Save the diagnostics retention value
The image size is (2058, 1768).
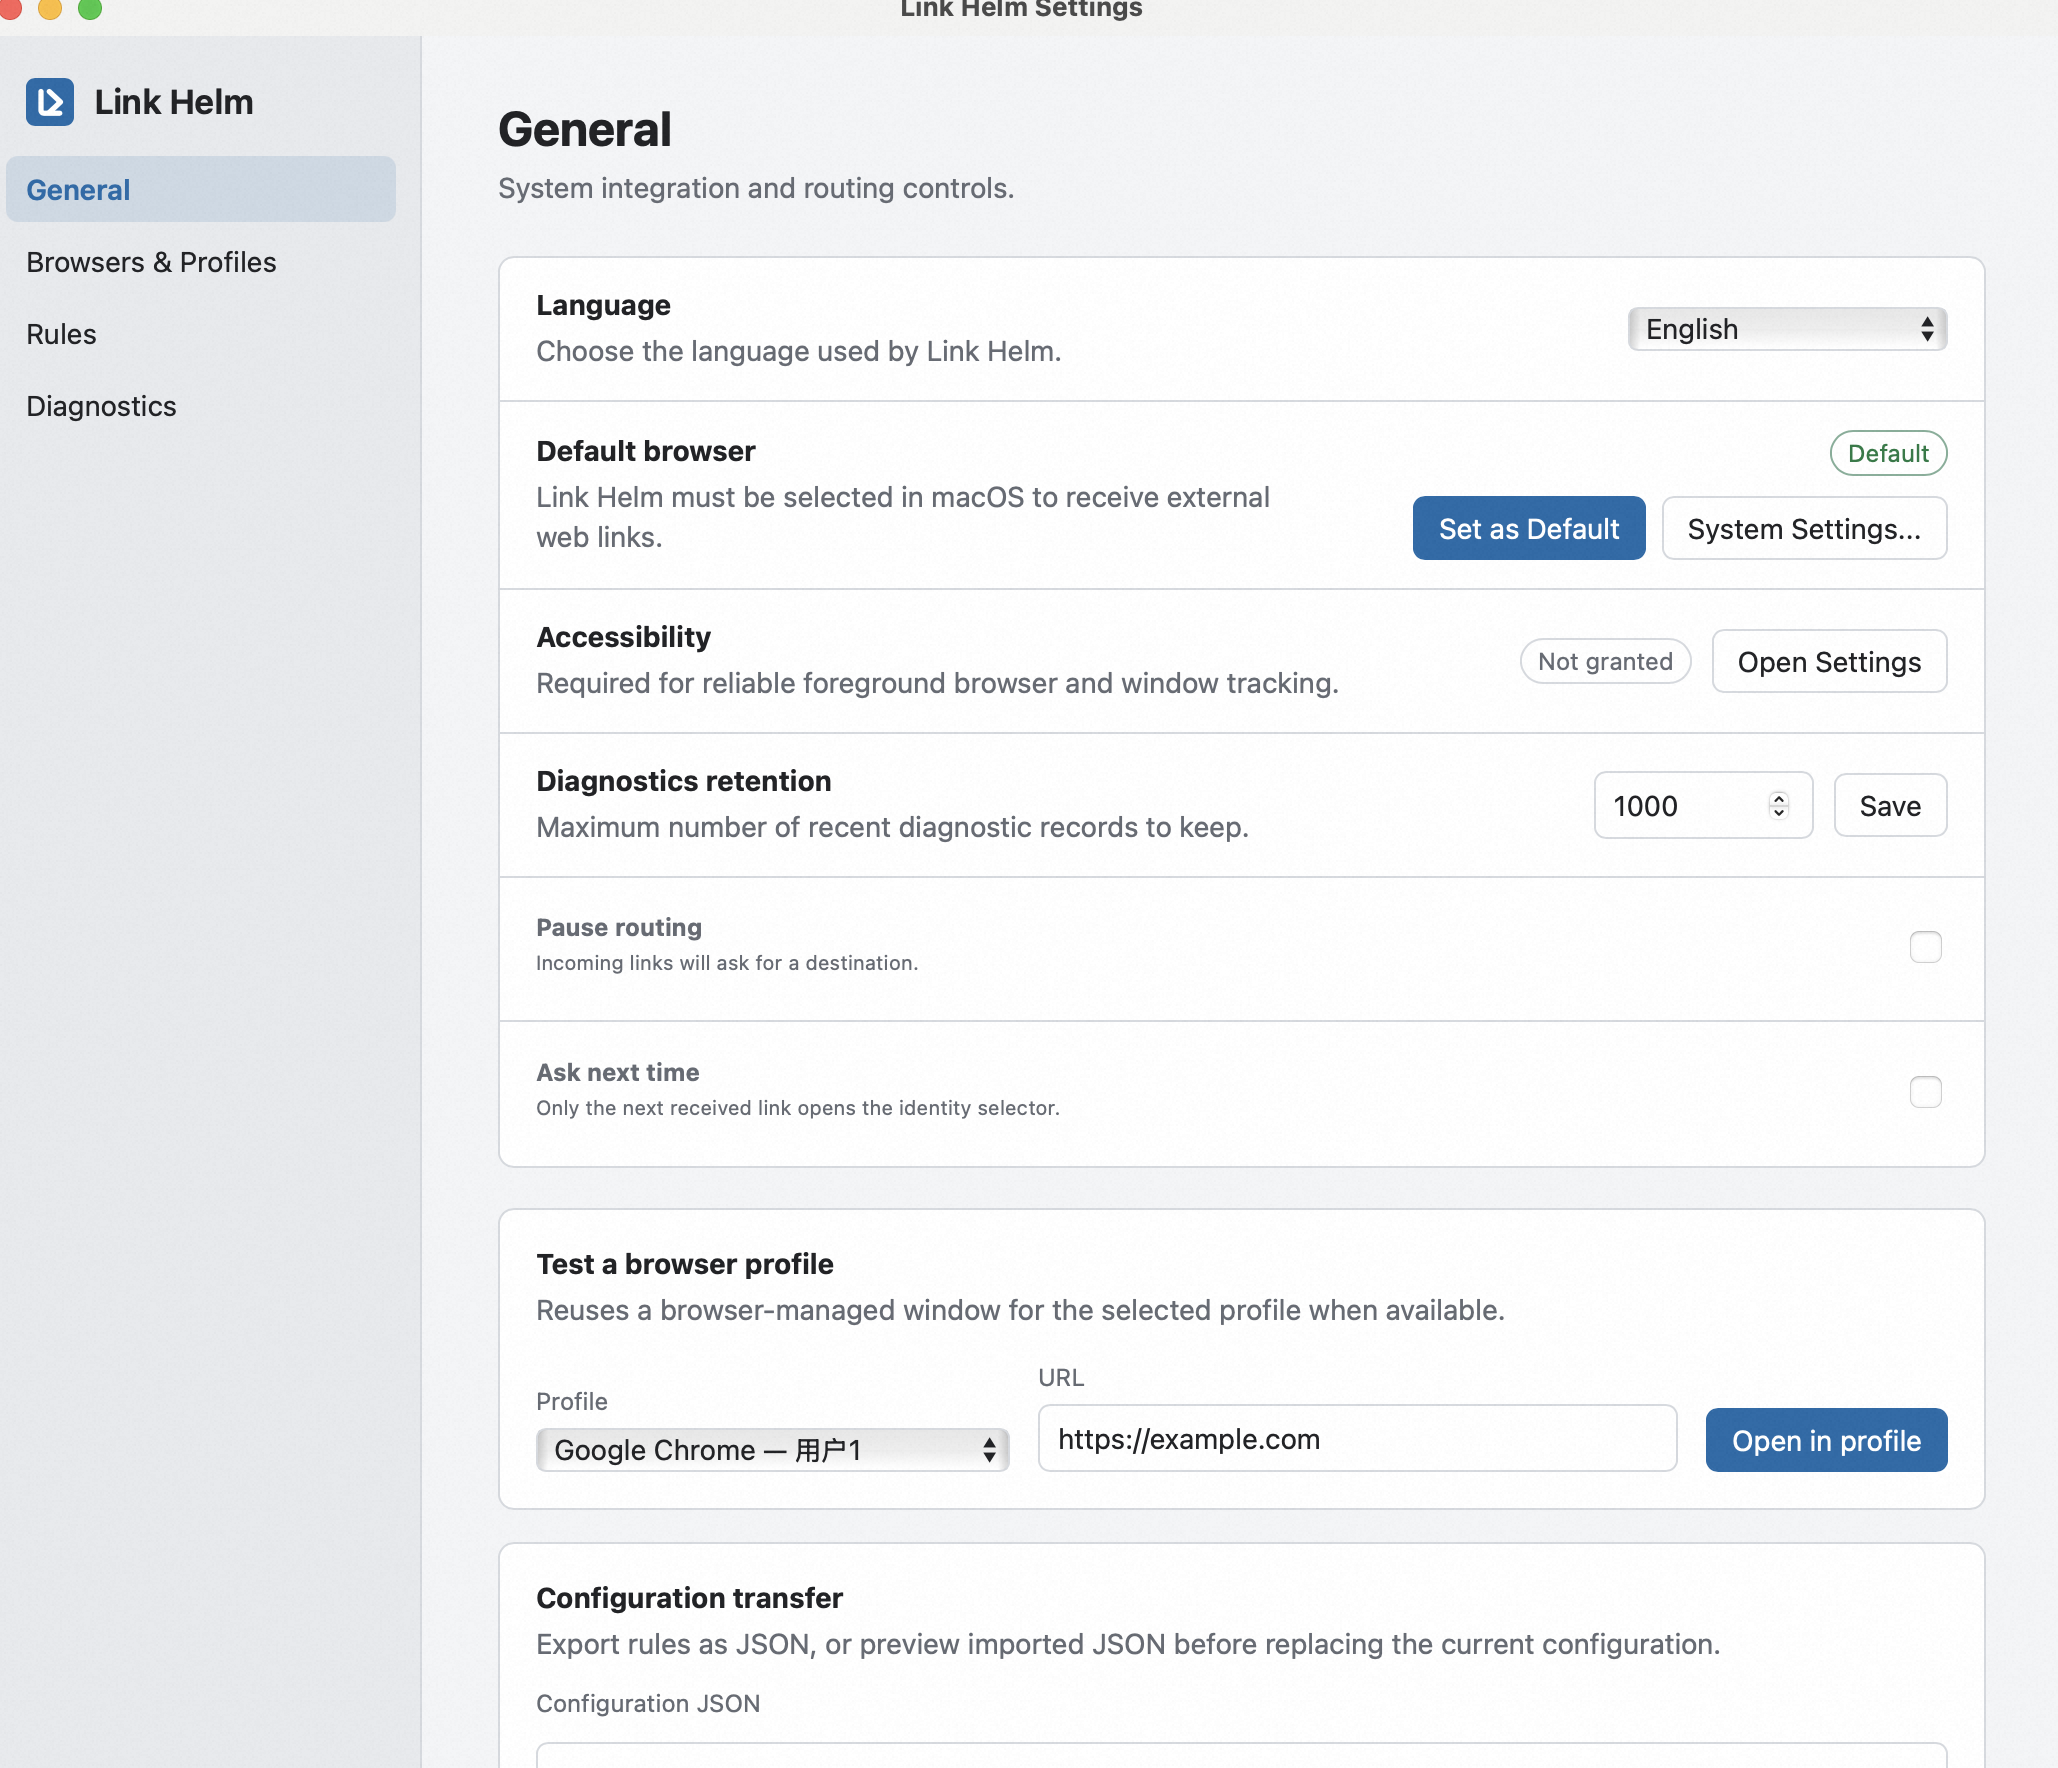pos(1890,805)
